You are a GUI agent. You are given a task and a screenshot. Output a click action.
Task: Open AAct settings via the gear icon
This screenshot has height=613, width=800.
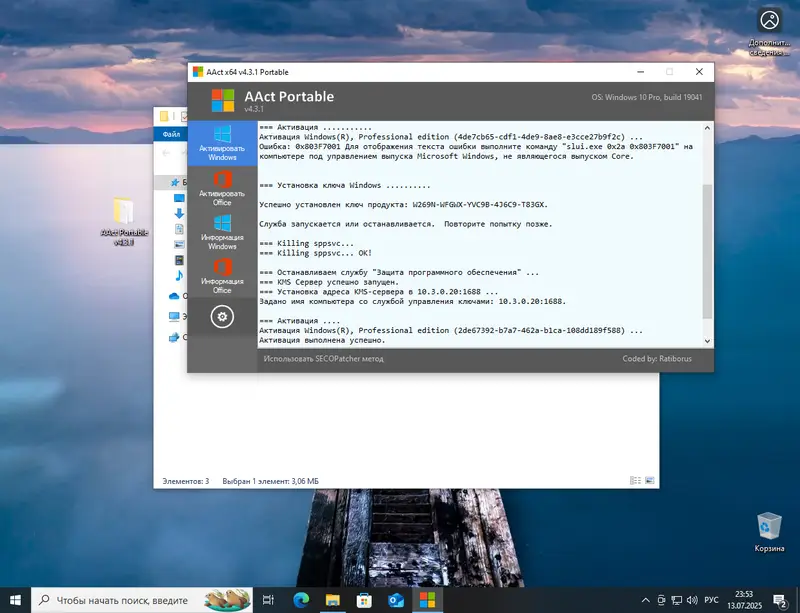tap(222, 316)
